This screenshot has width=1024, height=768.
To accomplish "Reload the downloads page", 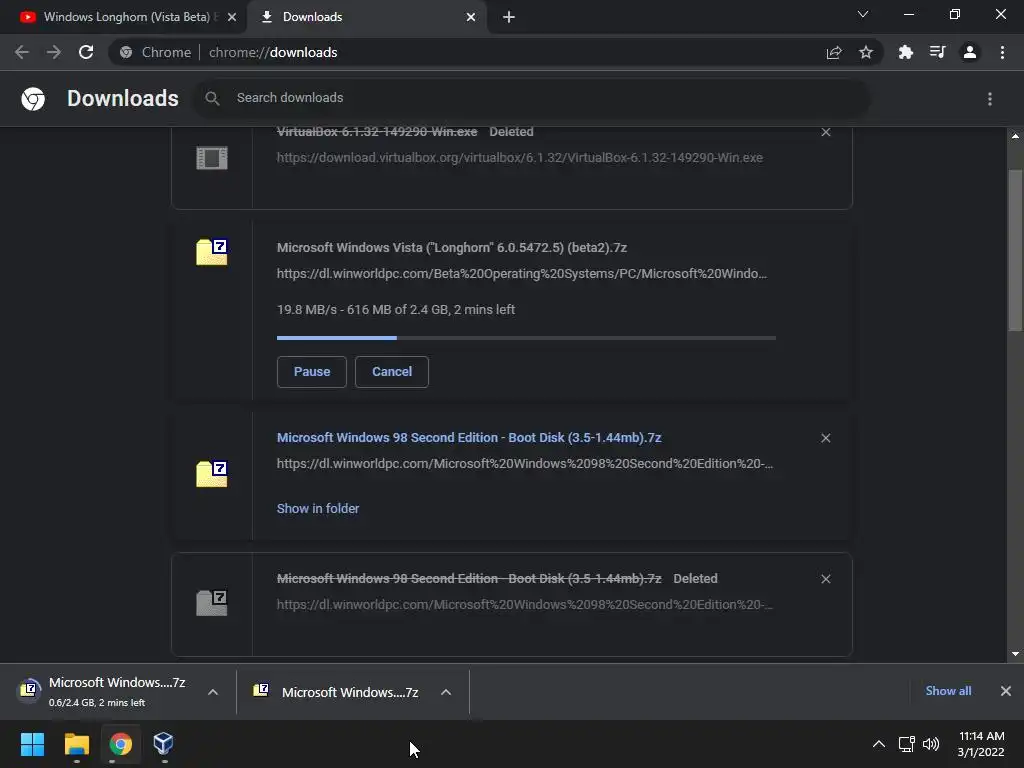I will coord(86,52).
